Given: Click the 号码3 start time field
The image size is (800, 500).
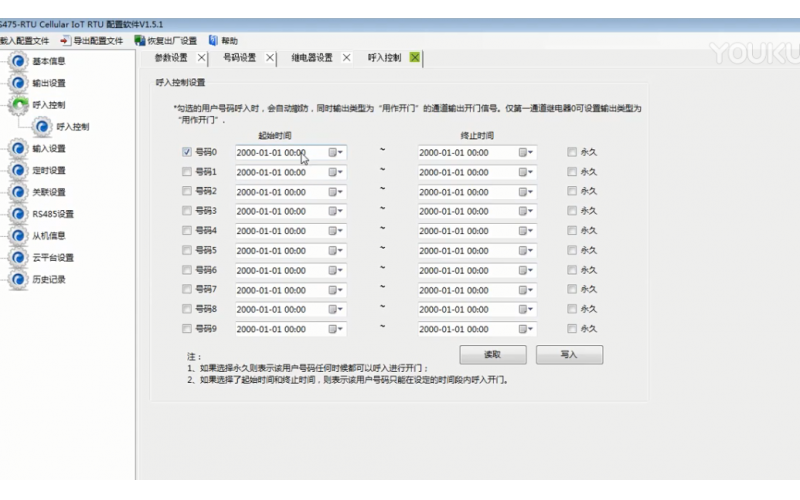Looking at the screenshot, I should (x=290, y=211).
